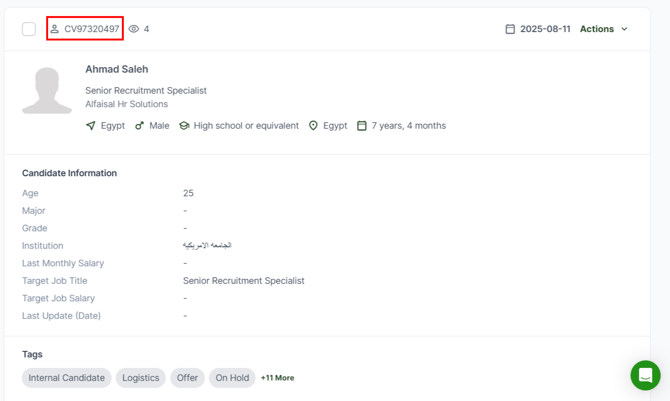Click the calendar icon next to 2025-08-11
This screenshot has height=401, width=670.
[510, 29]
